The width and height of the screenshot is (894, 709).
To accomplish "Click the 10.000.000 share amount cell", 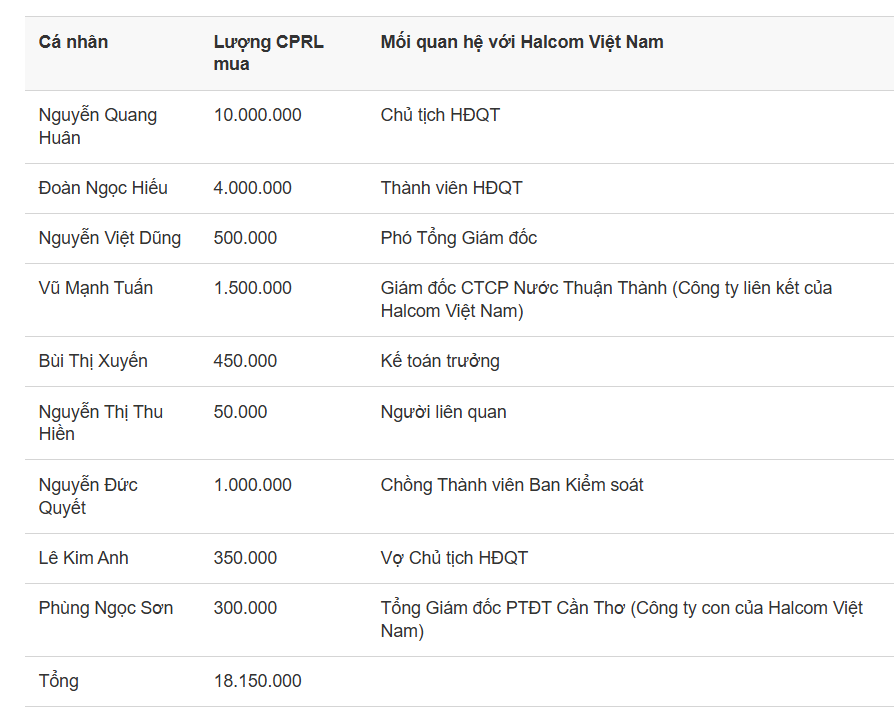I will (257, 115).
